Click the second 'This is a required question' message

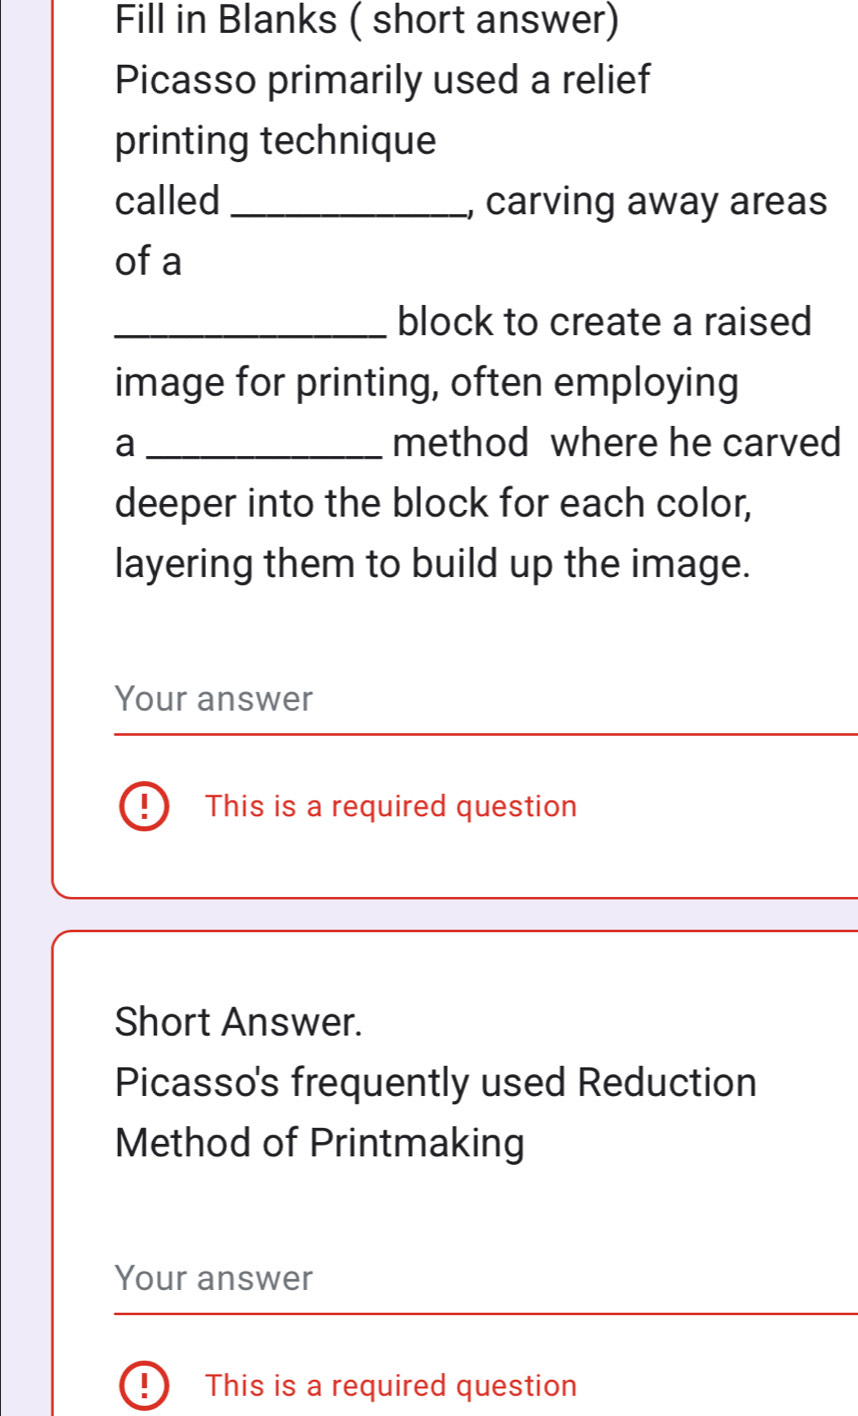coord(391,1385)
